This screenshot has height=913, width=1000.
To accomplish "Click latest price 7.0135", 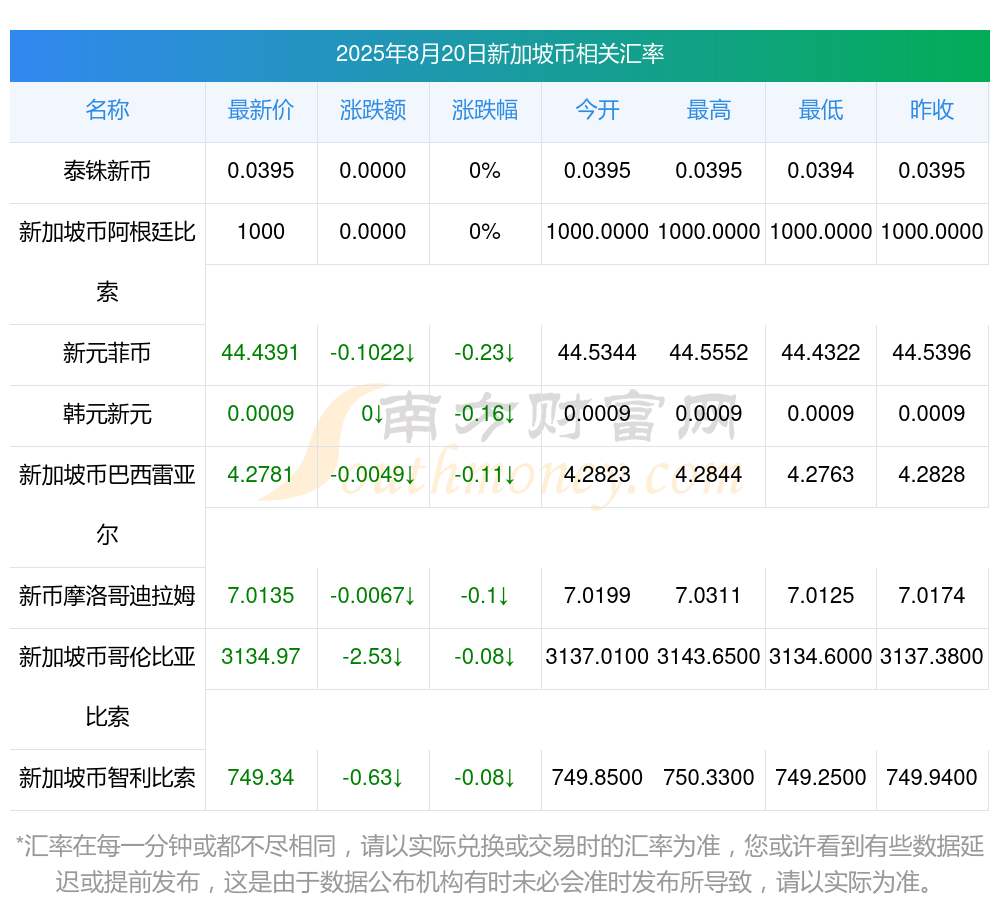I will click(x=260, y=595).
